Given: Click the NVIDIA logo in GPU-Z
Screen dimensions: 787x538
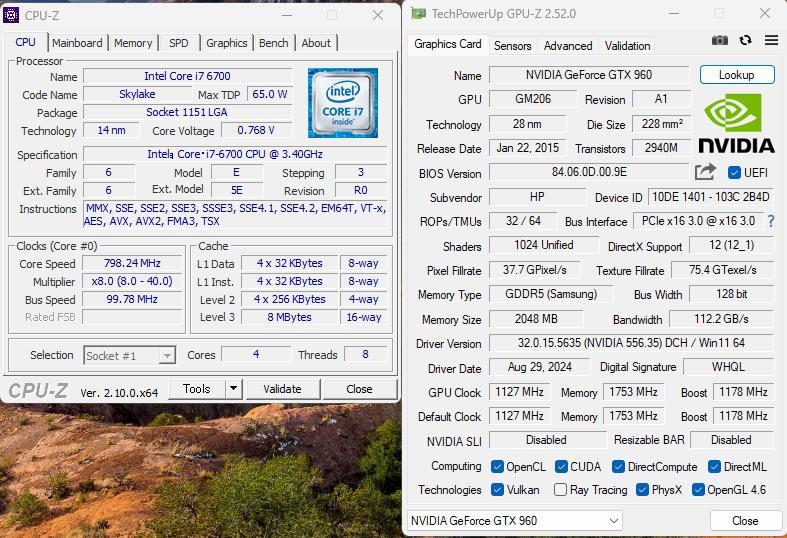Looking at the screenshot, I should pos(736,123).
